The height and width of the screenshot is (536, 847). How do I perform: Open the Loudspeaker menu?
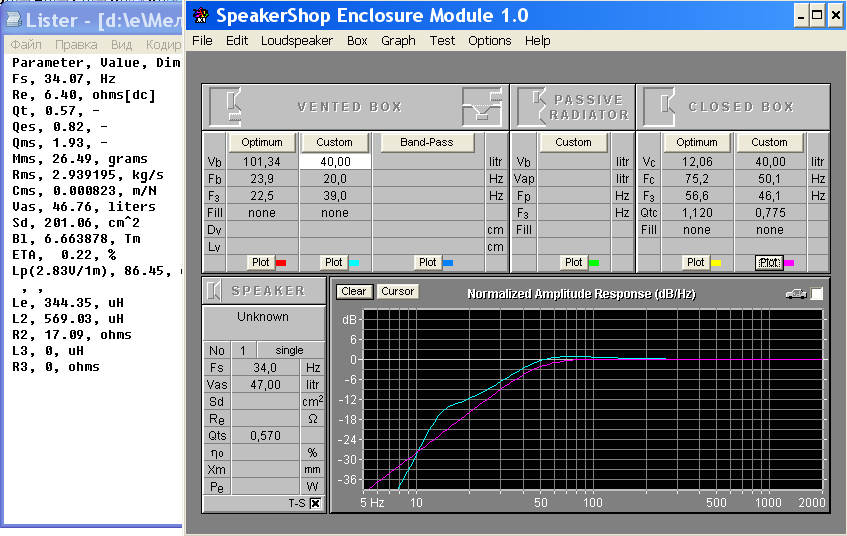297,41
